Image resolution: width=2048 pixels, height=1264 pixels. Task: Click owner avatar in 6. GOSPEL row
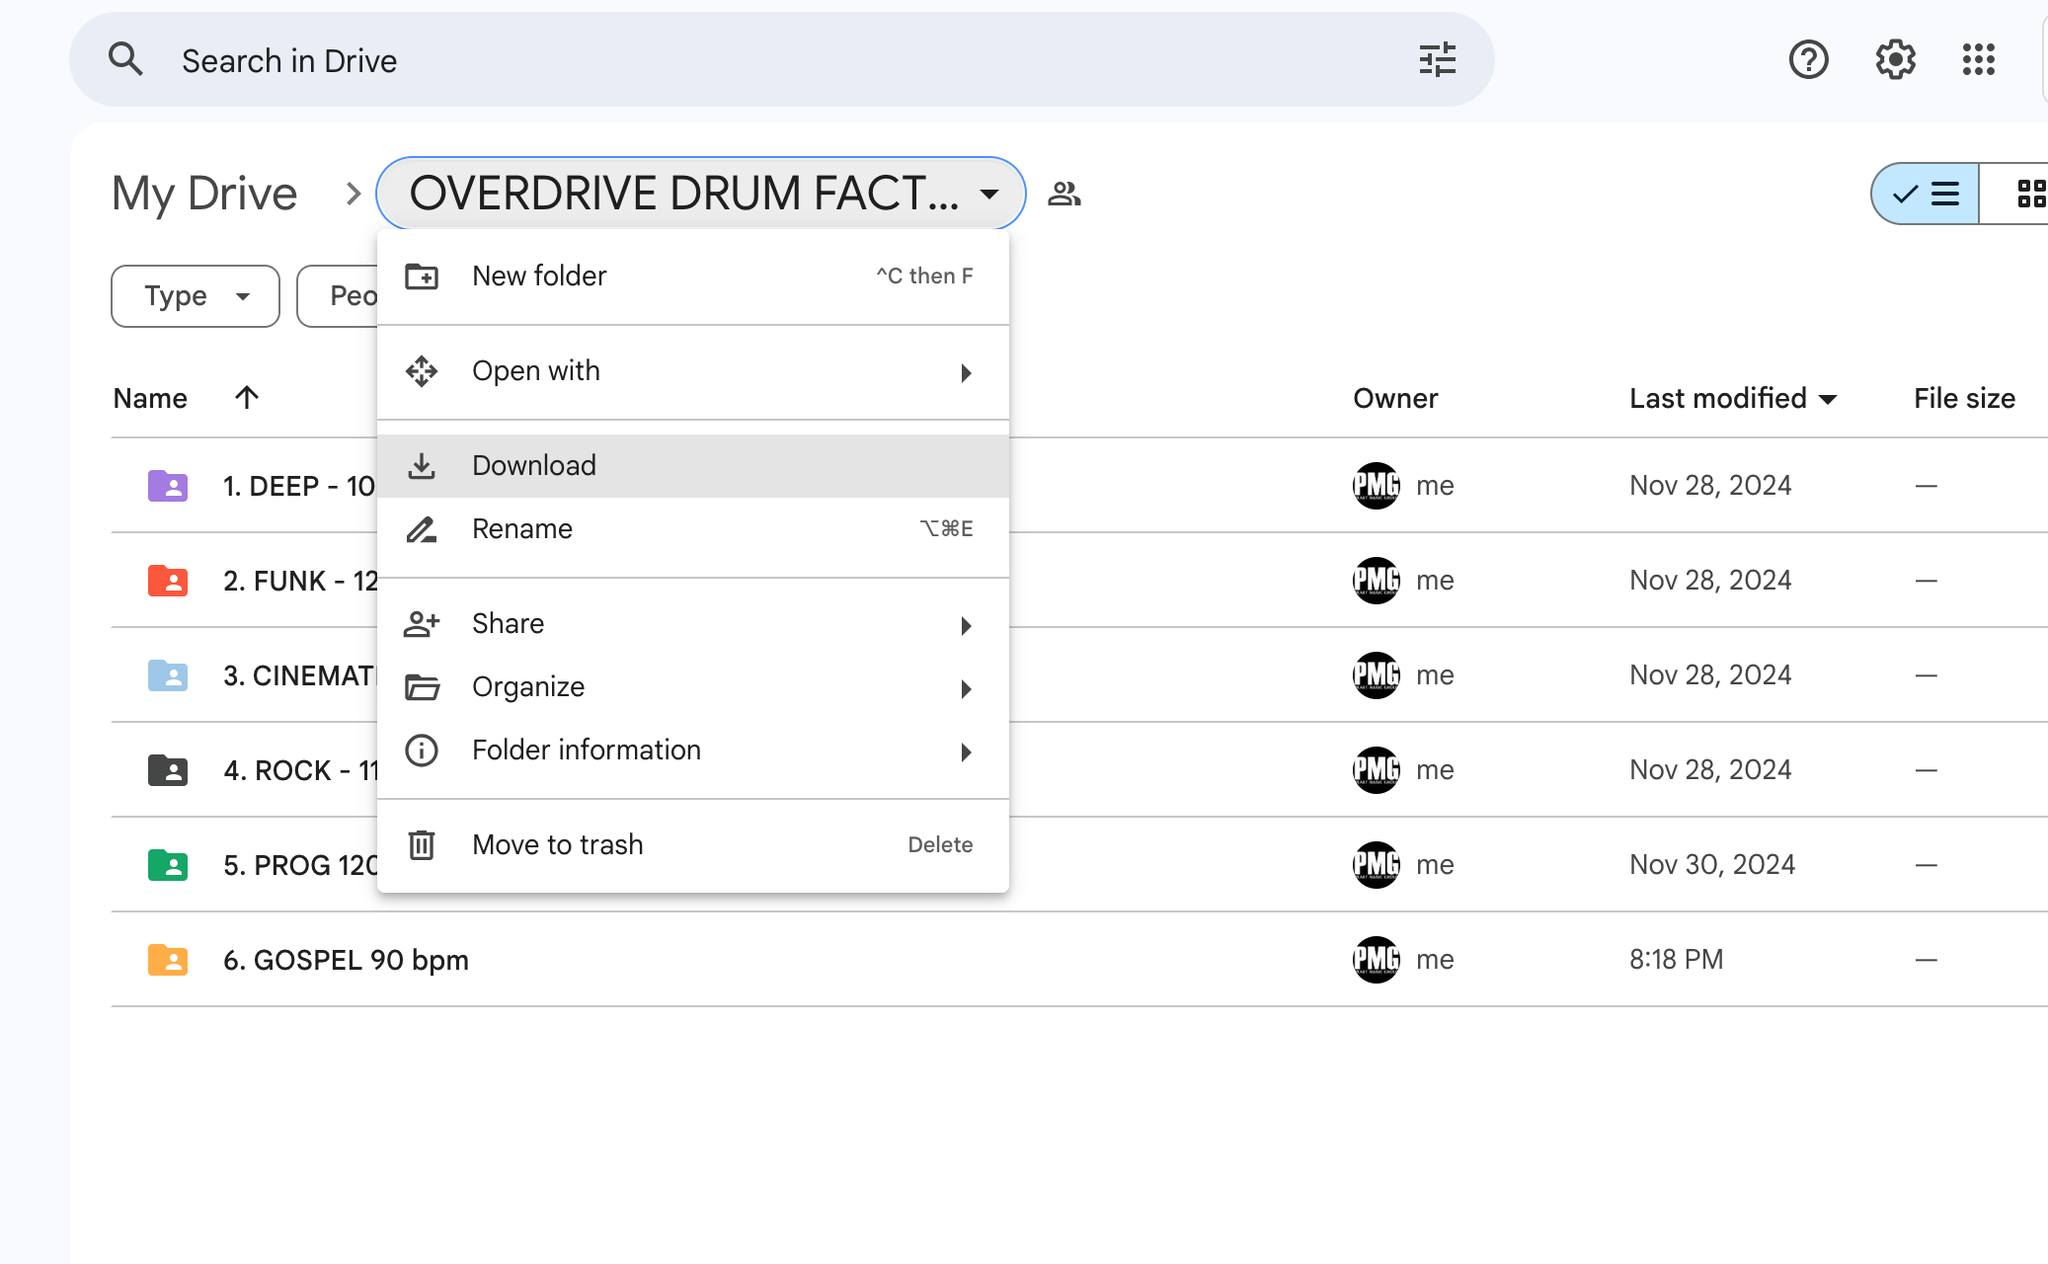click(1376, 959)
